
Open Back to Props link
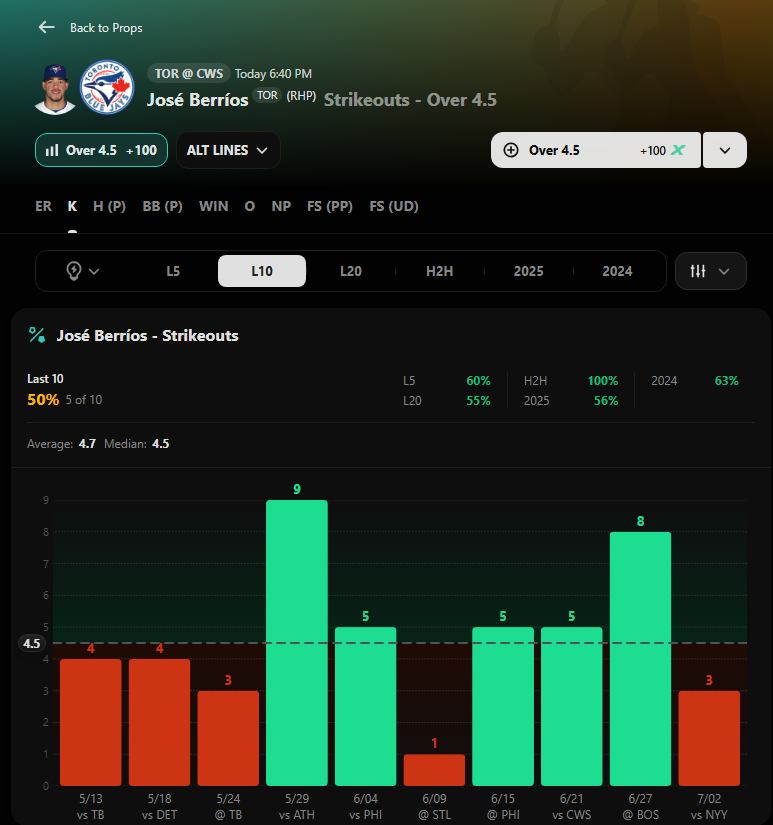click(106, 28)
